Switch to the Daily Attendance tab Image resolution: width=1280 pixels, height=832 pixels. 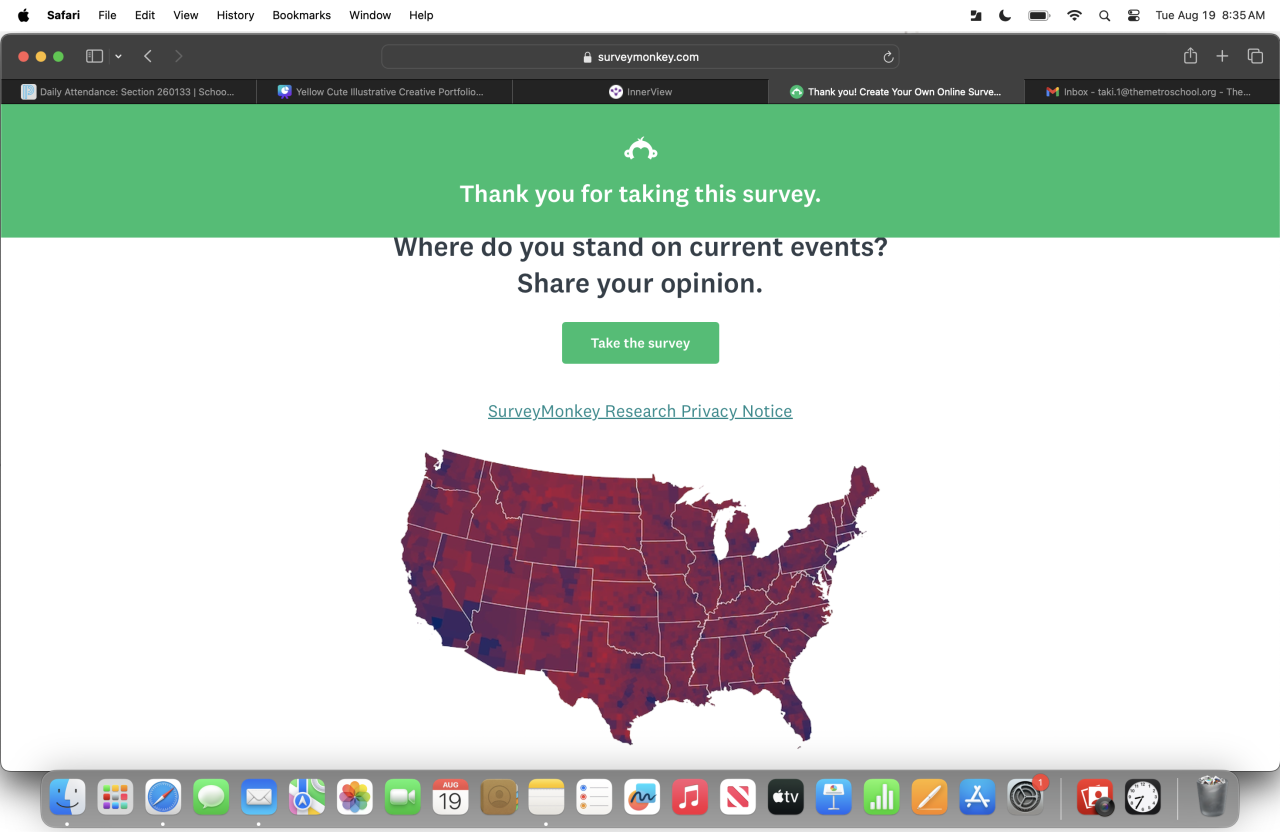128,92
